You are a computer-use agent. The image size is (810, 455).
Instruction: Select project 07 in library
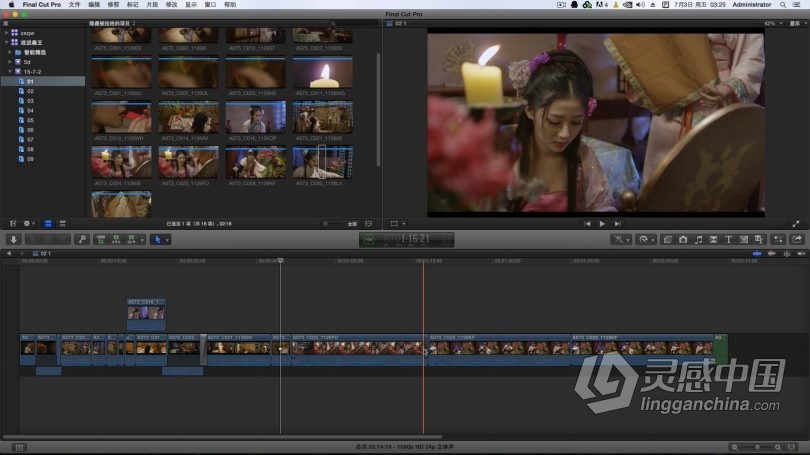pyautogui.click(x=30, y=139)
